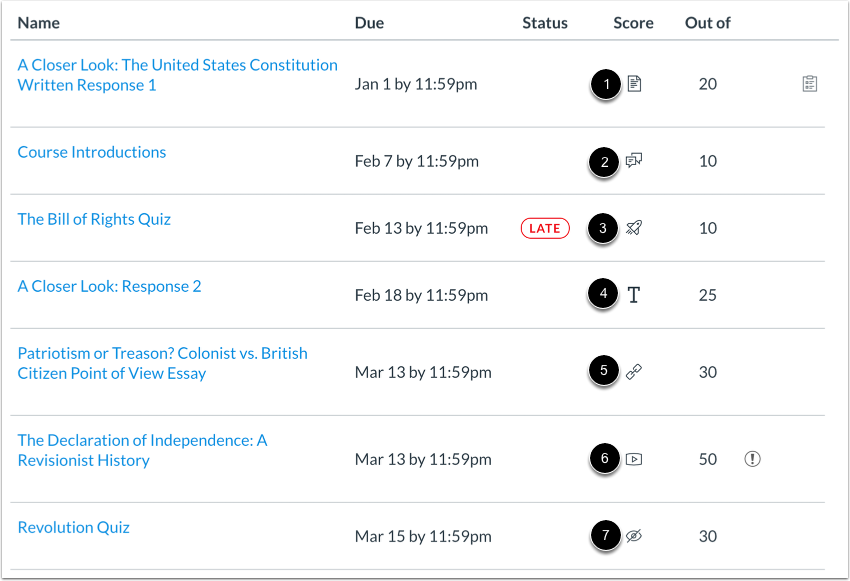The image size is (850, 581).
Task: Click the discussion submission icon for Course Introductions
Action: pos(634,160)
